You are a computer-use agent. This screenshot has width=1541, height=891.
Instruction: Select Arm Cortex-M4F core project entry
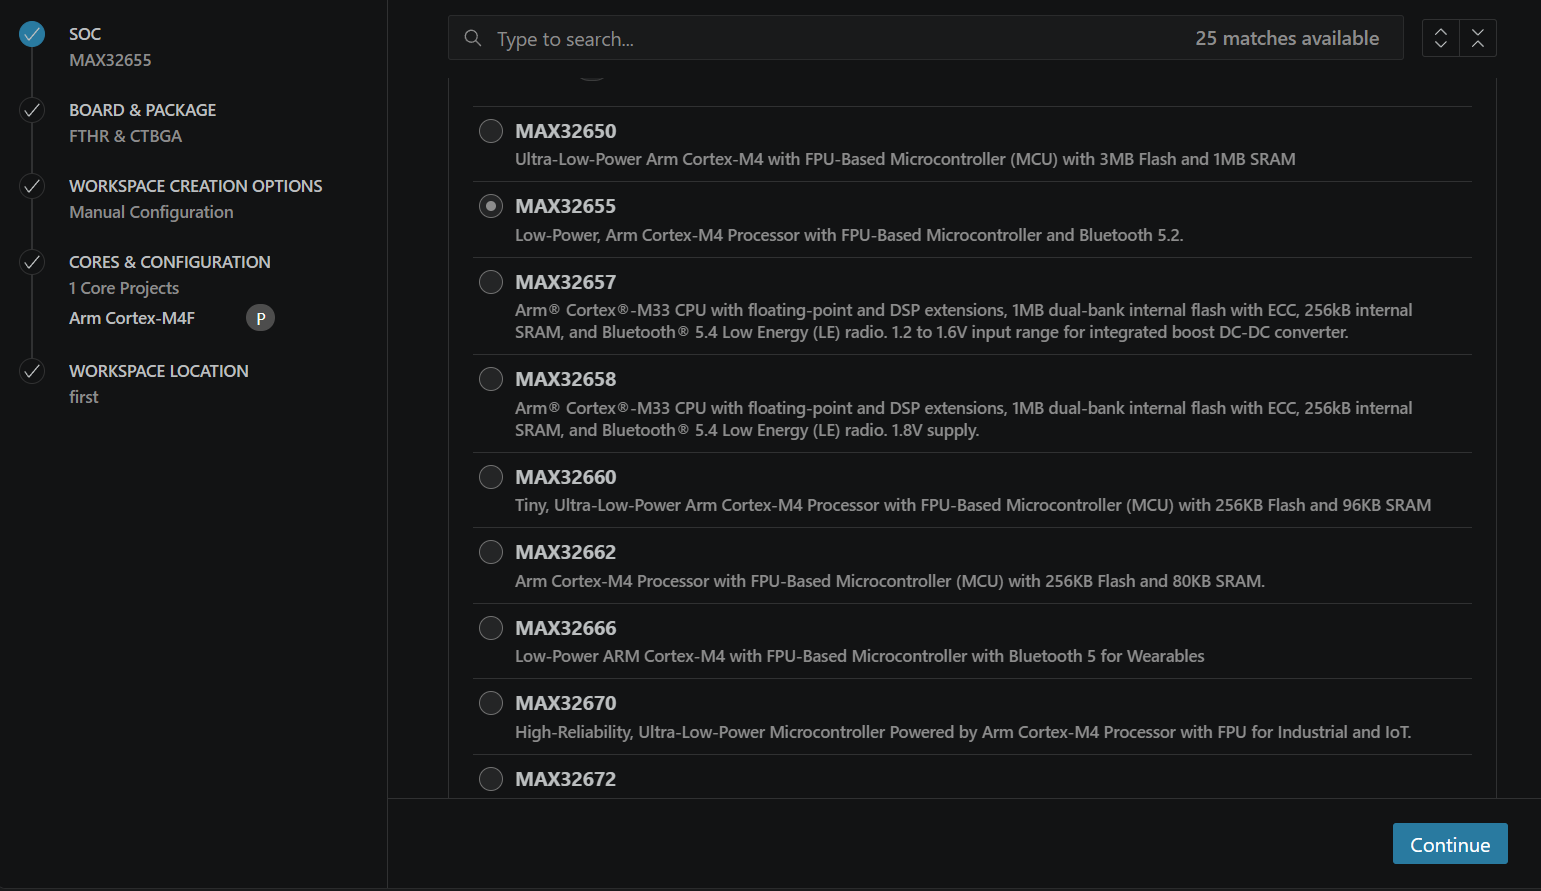tap(132, 318)
